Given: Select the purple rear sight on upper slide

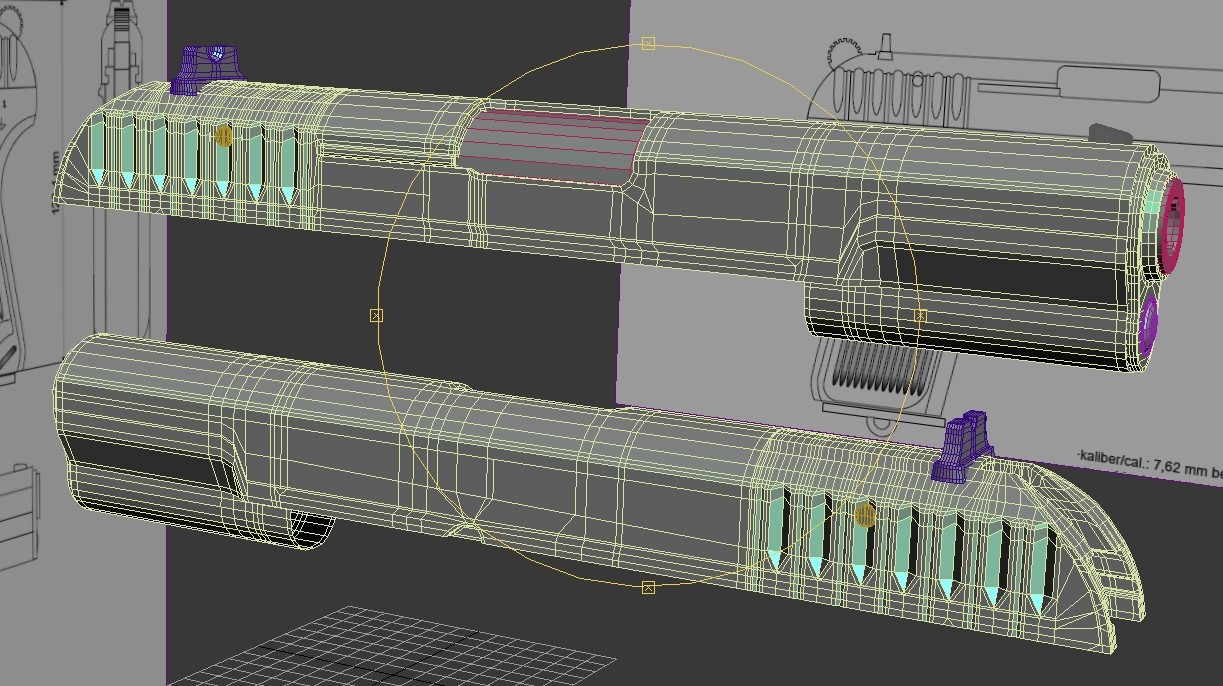Looking at the screenshot, I should point(210,68).
